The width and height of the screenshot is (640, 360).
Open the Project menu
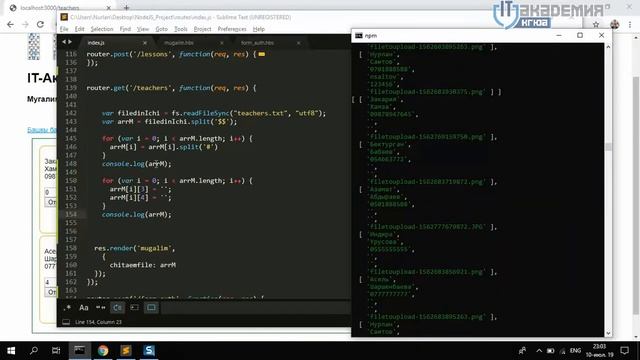pyautogui.click(x=202, y=29)
